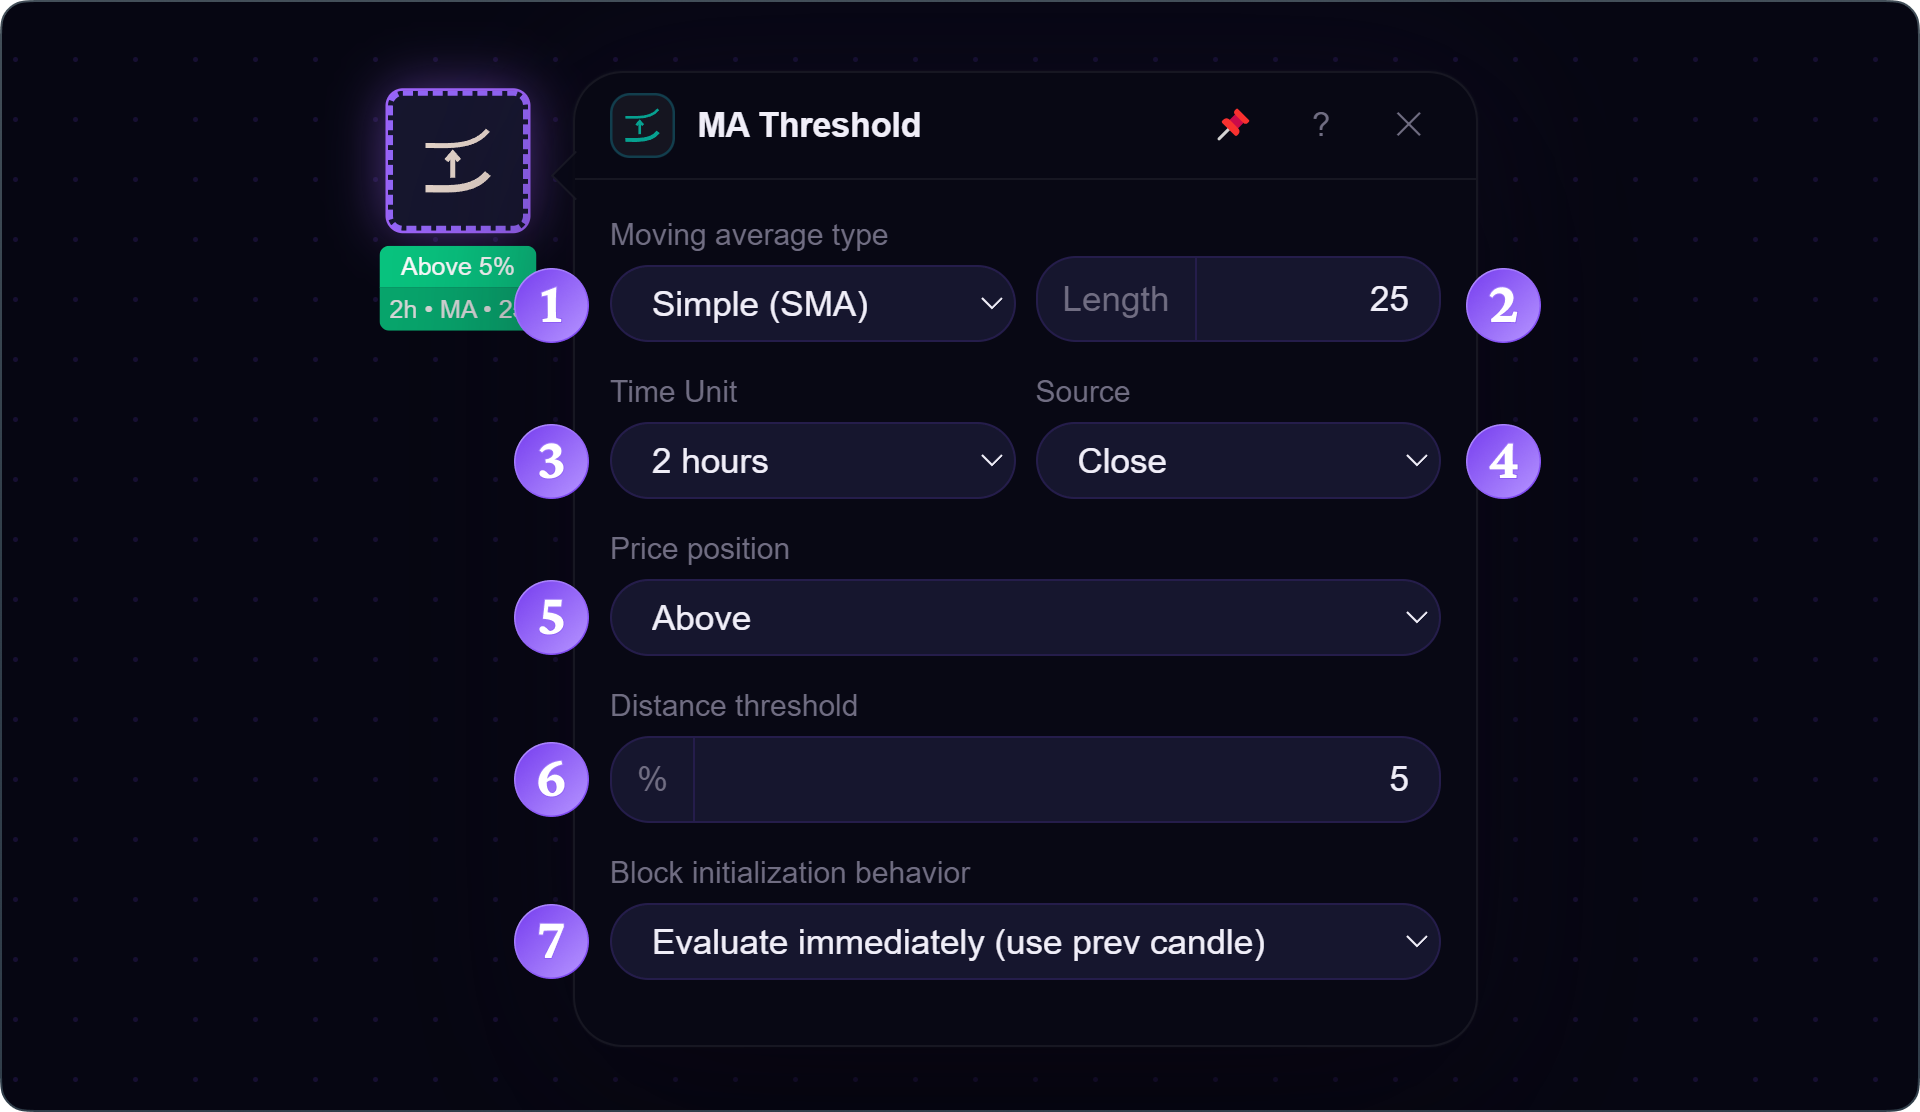1920x1112 pixels.
Task: Open help with the question mark icon
Action: coord(1321,125)
